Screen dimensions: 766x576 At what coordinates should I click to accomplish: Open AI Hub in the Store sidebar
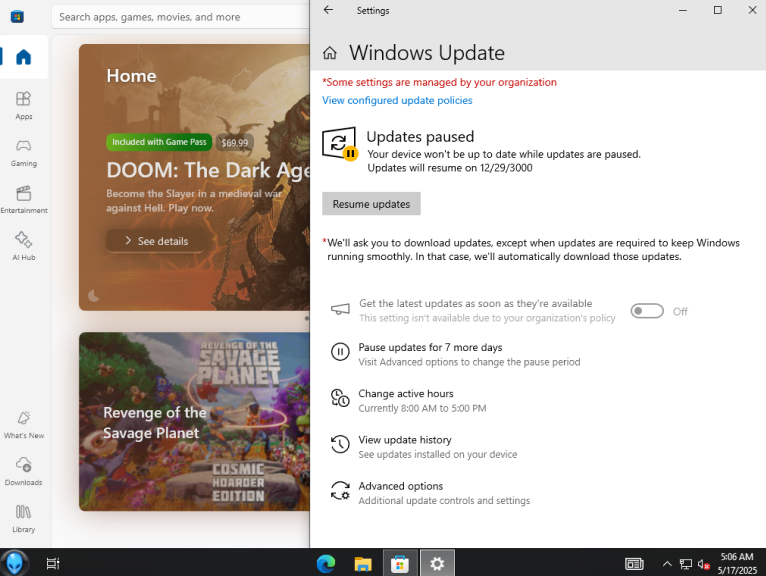point(23,246)
